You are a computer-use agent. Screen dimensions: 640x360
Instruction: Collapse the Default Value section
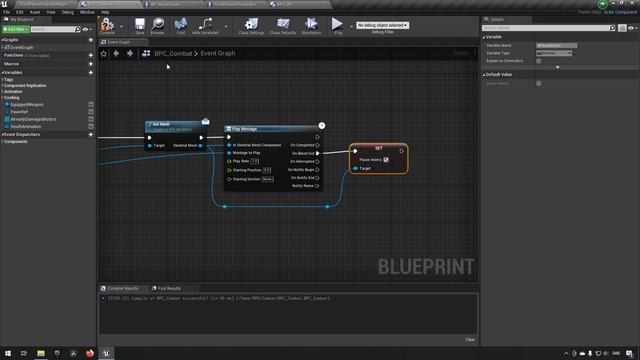(x=484, y=75)
